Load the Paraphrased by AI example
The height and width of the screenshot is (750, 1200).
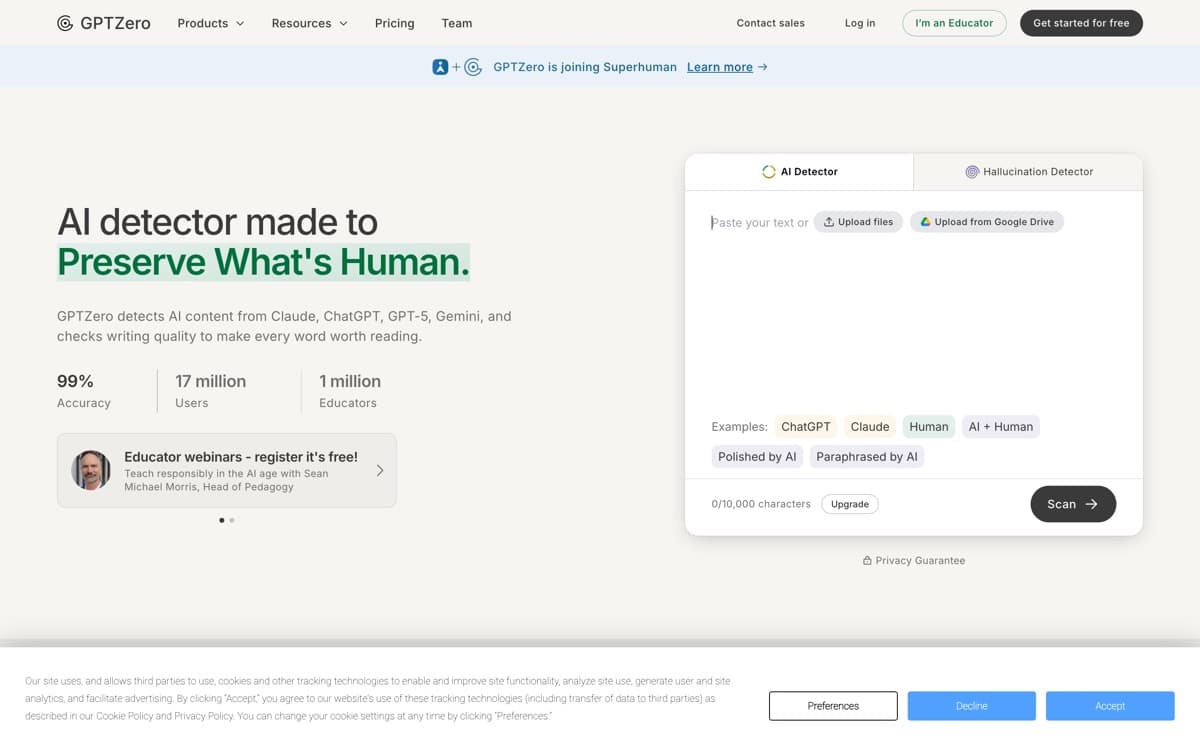click(867, 457)
